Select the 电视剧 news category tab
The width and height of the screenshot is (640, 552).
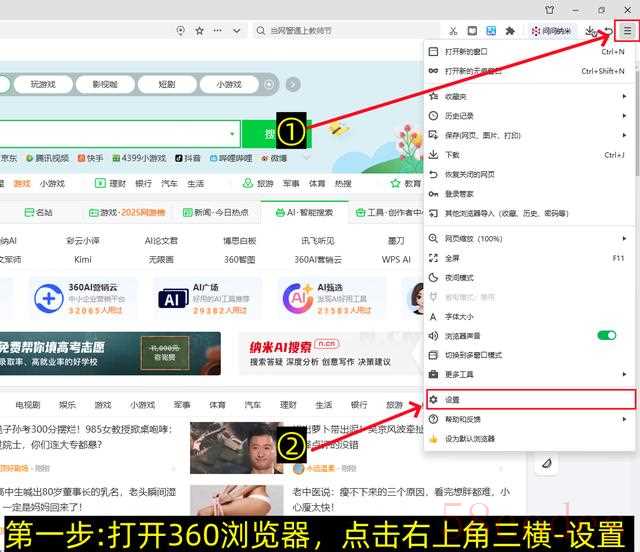pos(28,405)
